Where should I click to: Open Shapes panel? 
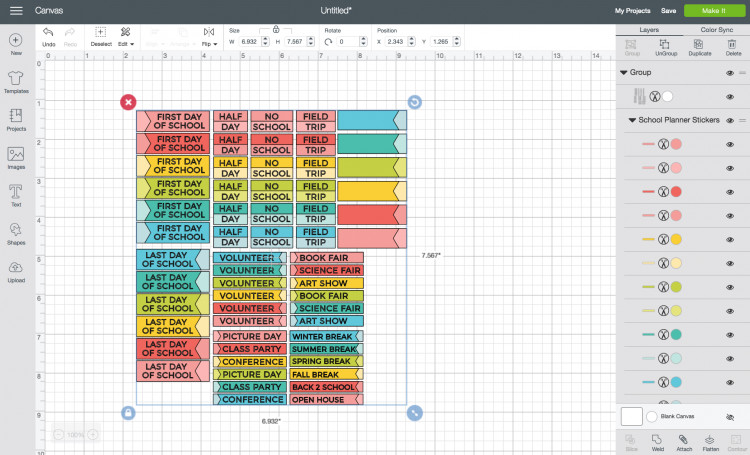[16, 233]
